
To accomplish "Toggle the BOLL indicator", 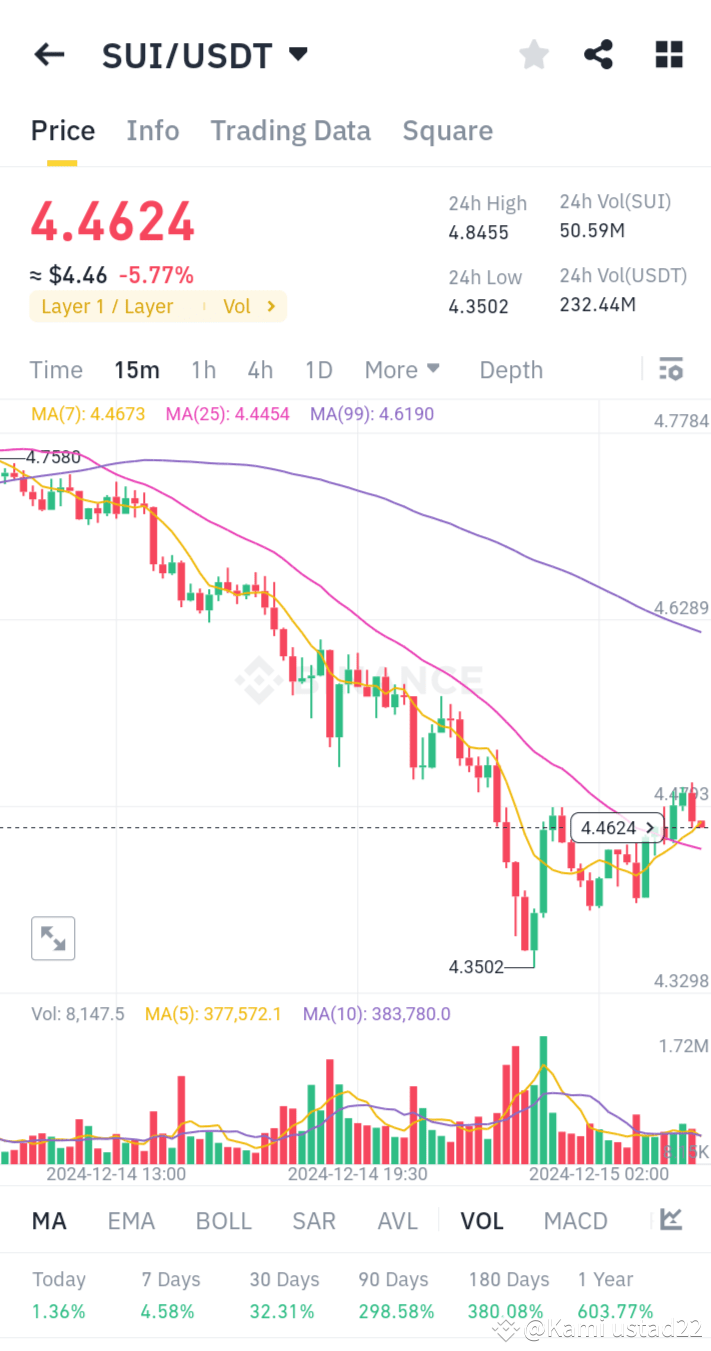I will point(223,1220).
